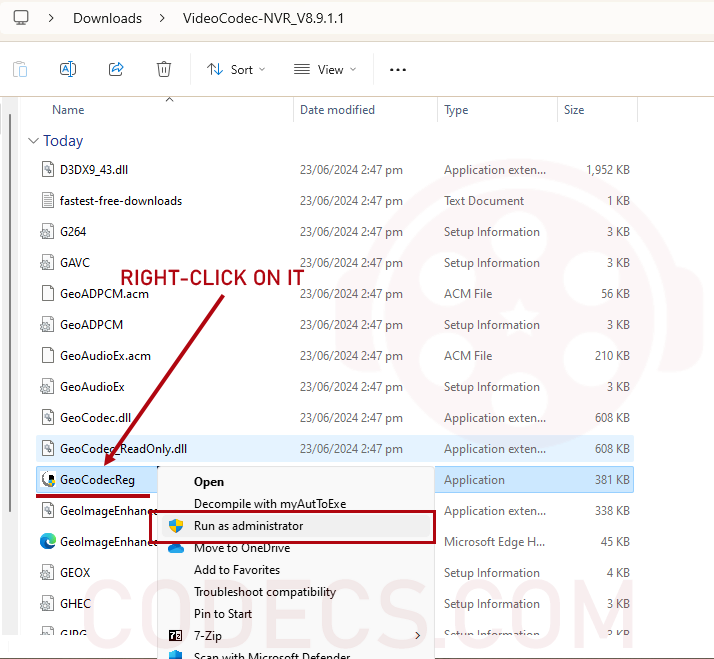Open the See more three-dots menu
Screen dimensions: 714x659
(398, 70)
